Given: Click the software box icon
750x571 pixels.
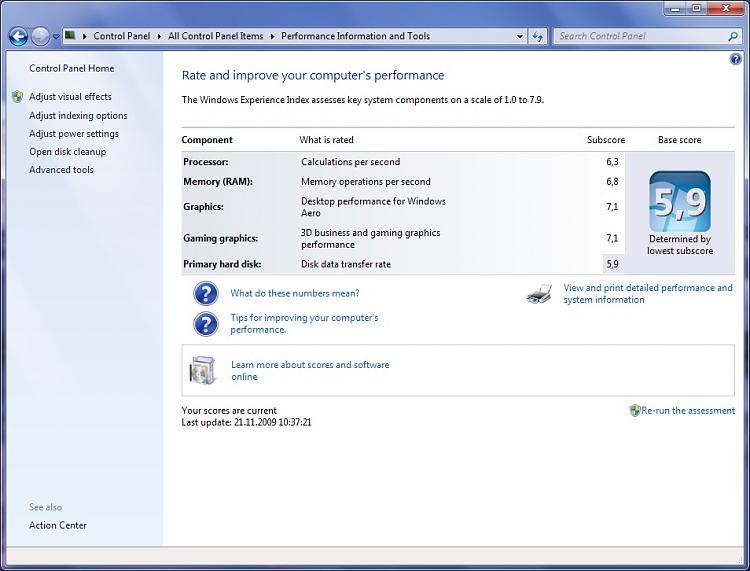Looking at the screenshot, I should click(x=202, y=370).
